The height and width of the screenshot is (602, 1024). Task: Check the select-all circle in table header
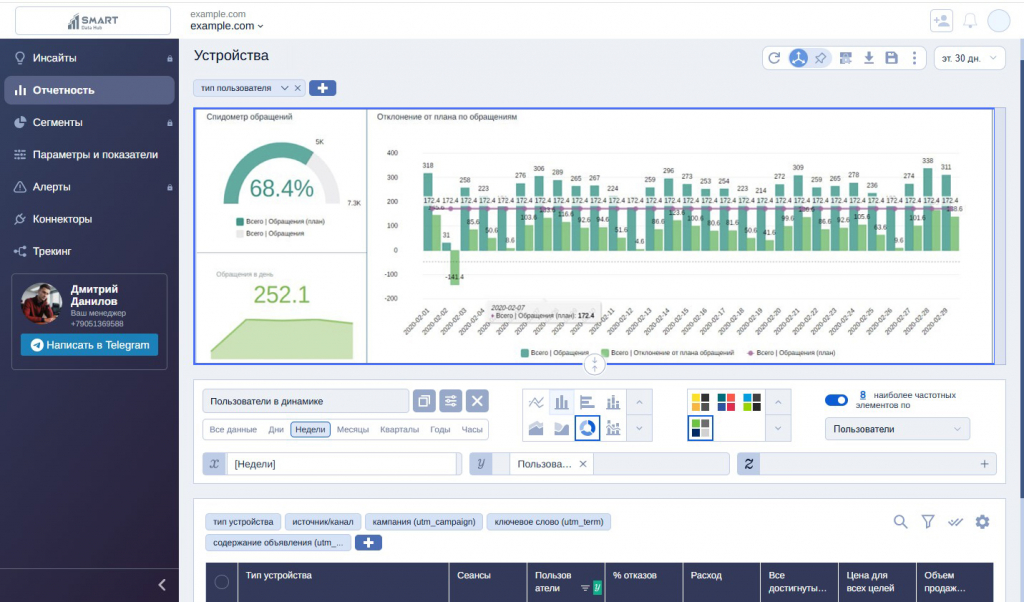click(221, 582)
